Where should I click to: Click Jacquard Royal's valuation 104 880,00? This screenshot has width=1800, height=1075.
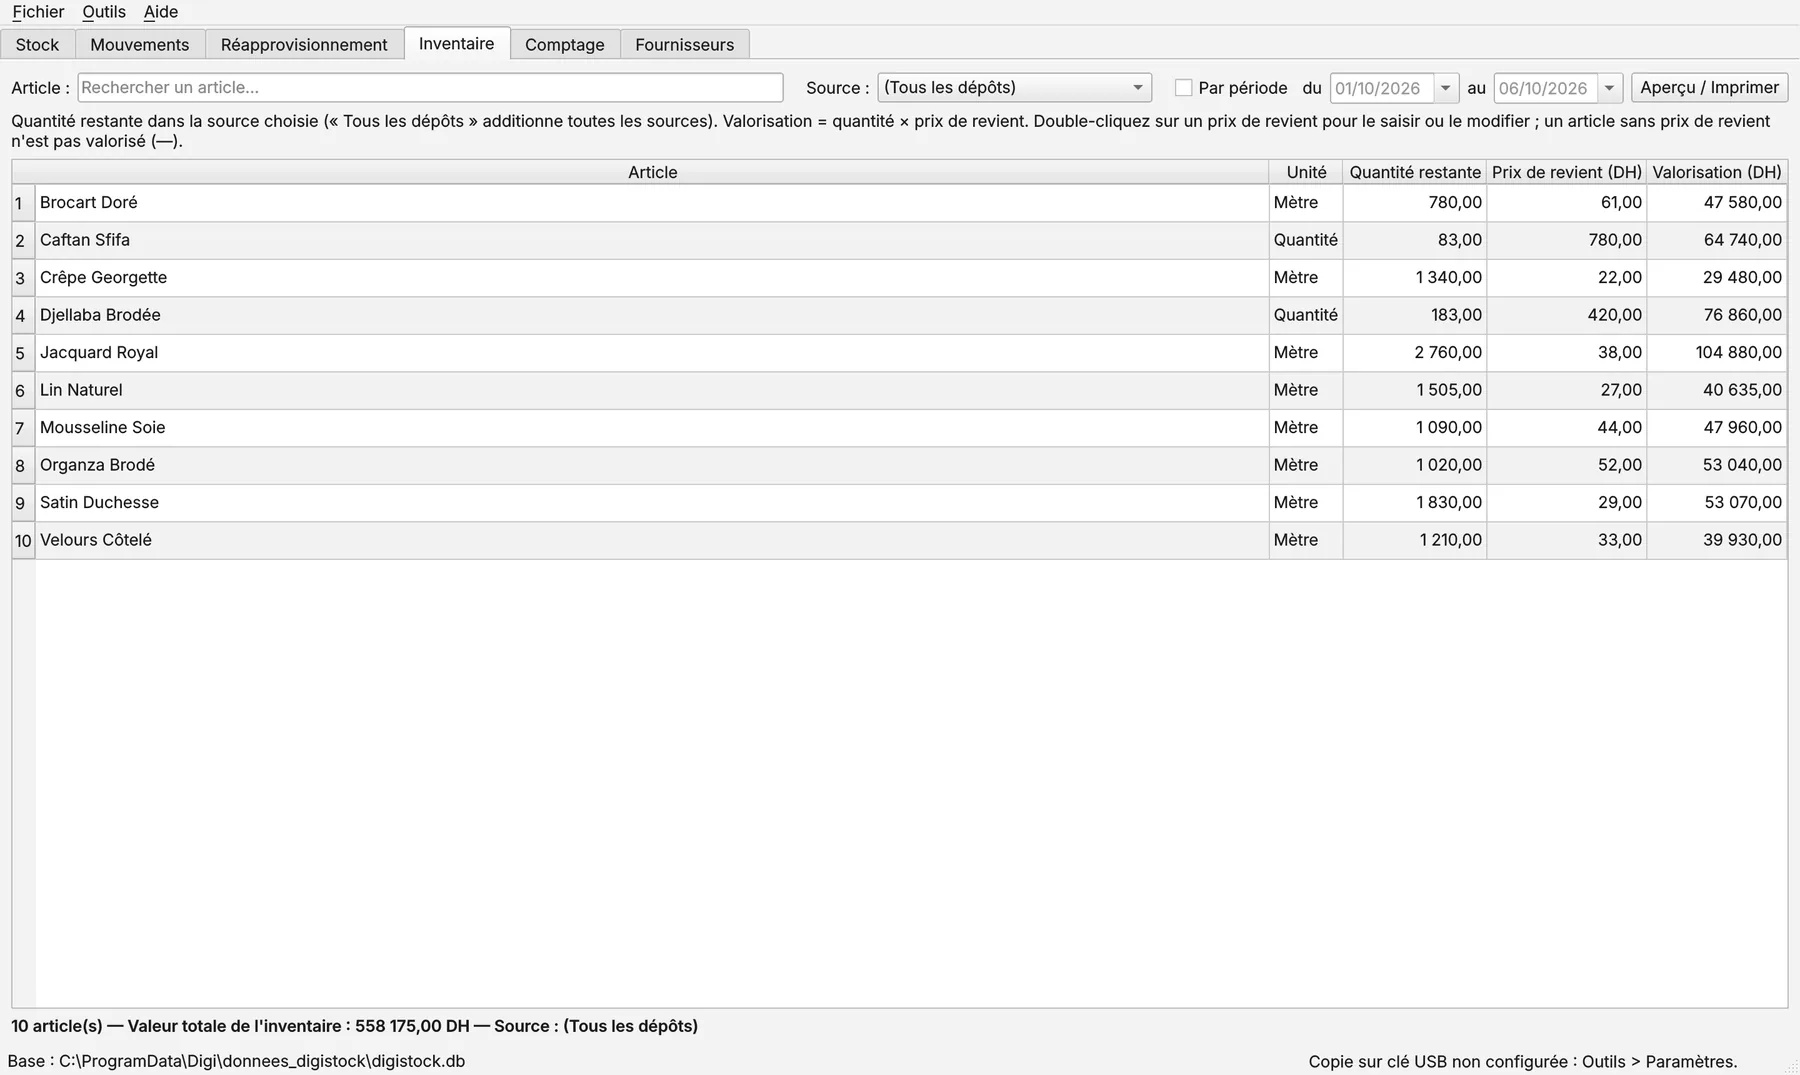tap(1717, 353)
